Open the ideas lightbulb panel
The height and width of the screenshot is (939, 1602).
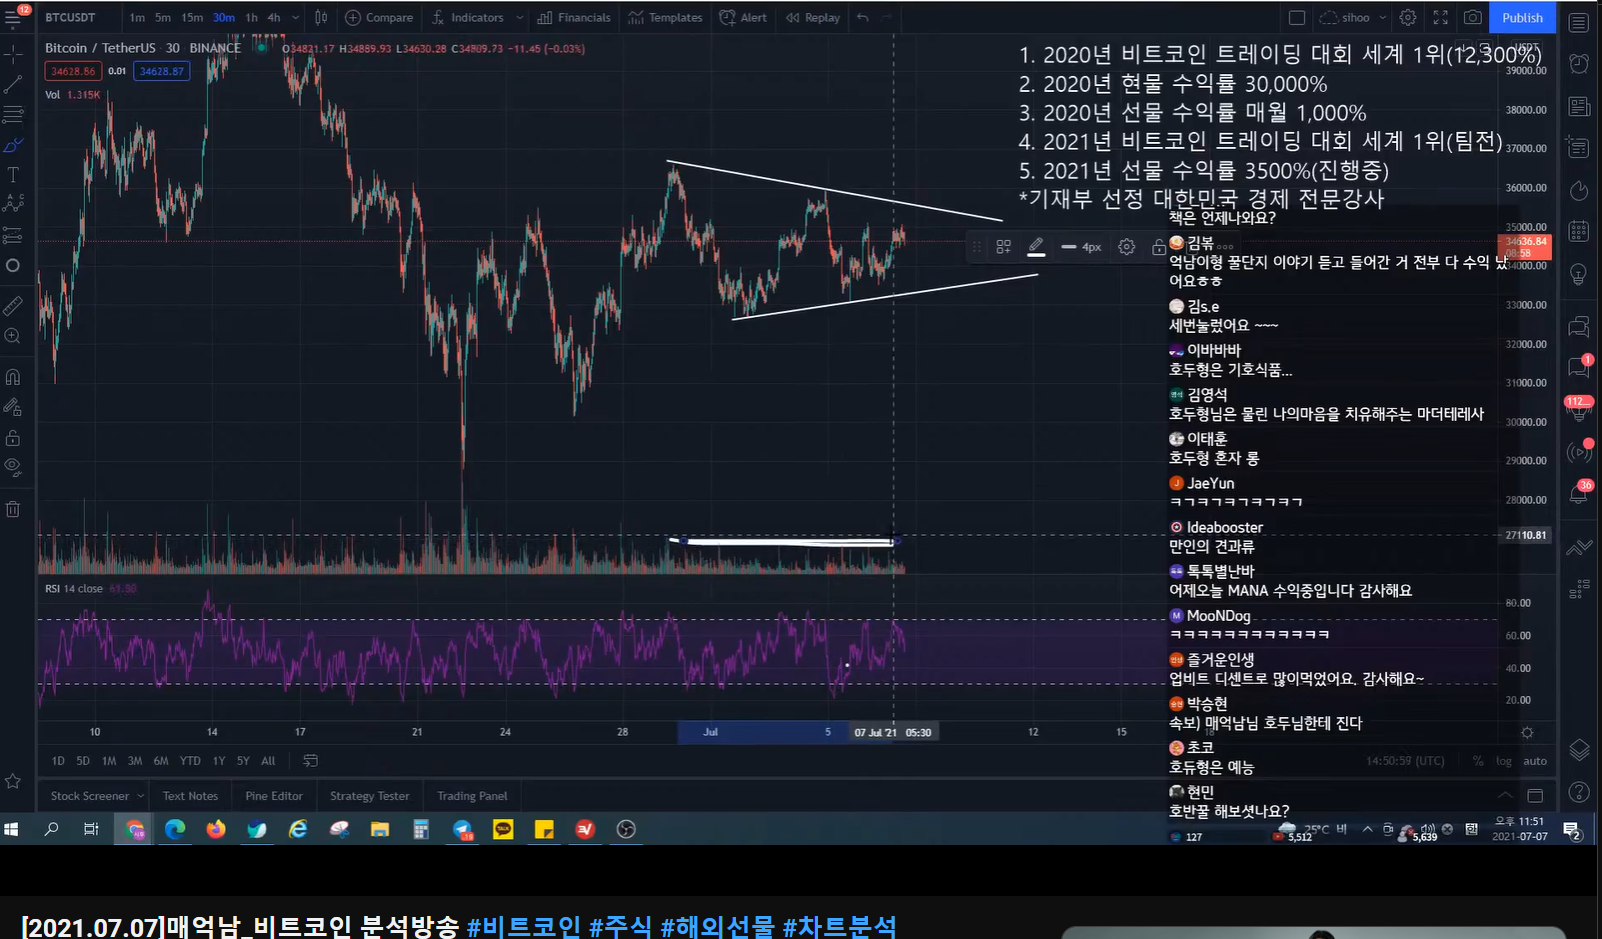pyautogui.click(x=1579, y=274)
